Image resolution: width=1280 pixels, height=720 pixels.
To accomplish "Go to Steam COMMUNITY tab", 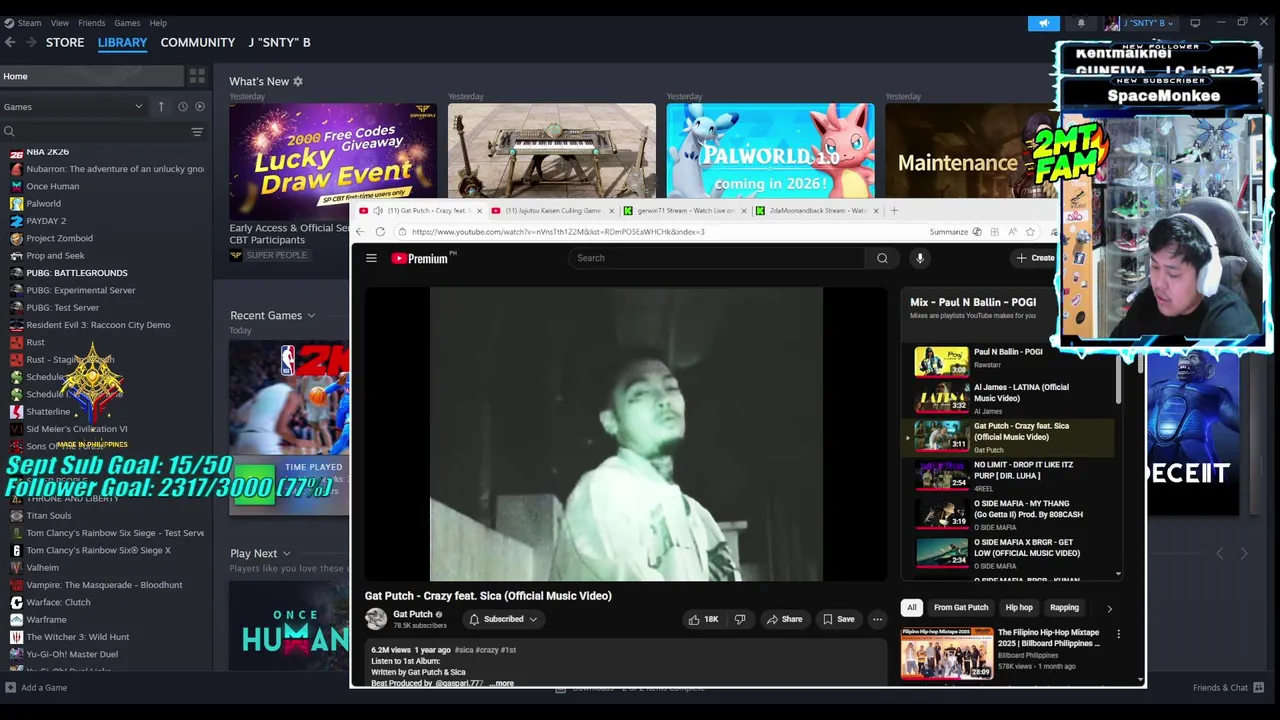I will 198,42.
